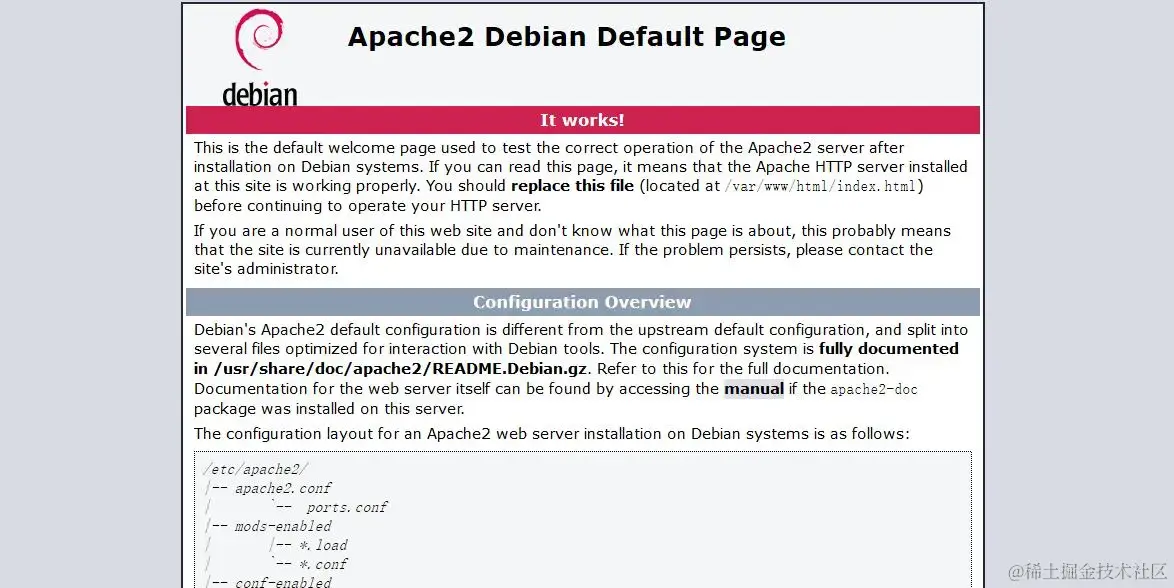
Task: Click the debian wordmark under the logo
Action: tap(260, 94)
